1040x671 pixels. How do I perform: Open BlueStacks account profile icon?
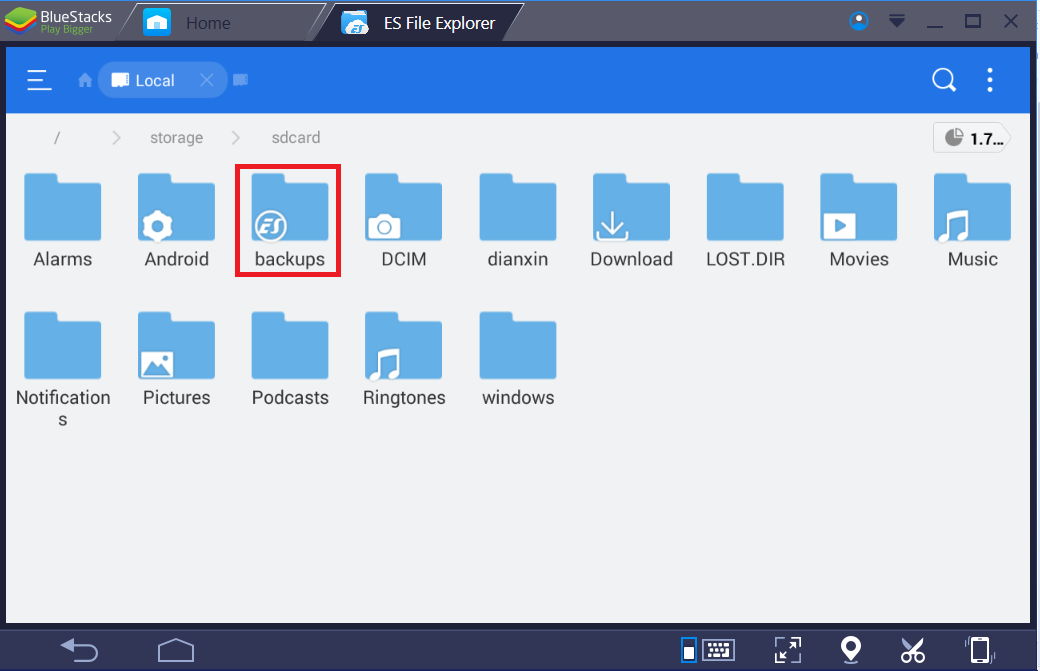[859, 21]
